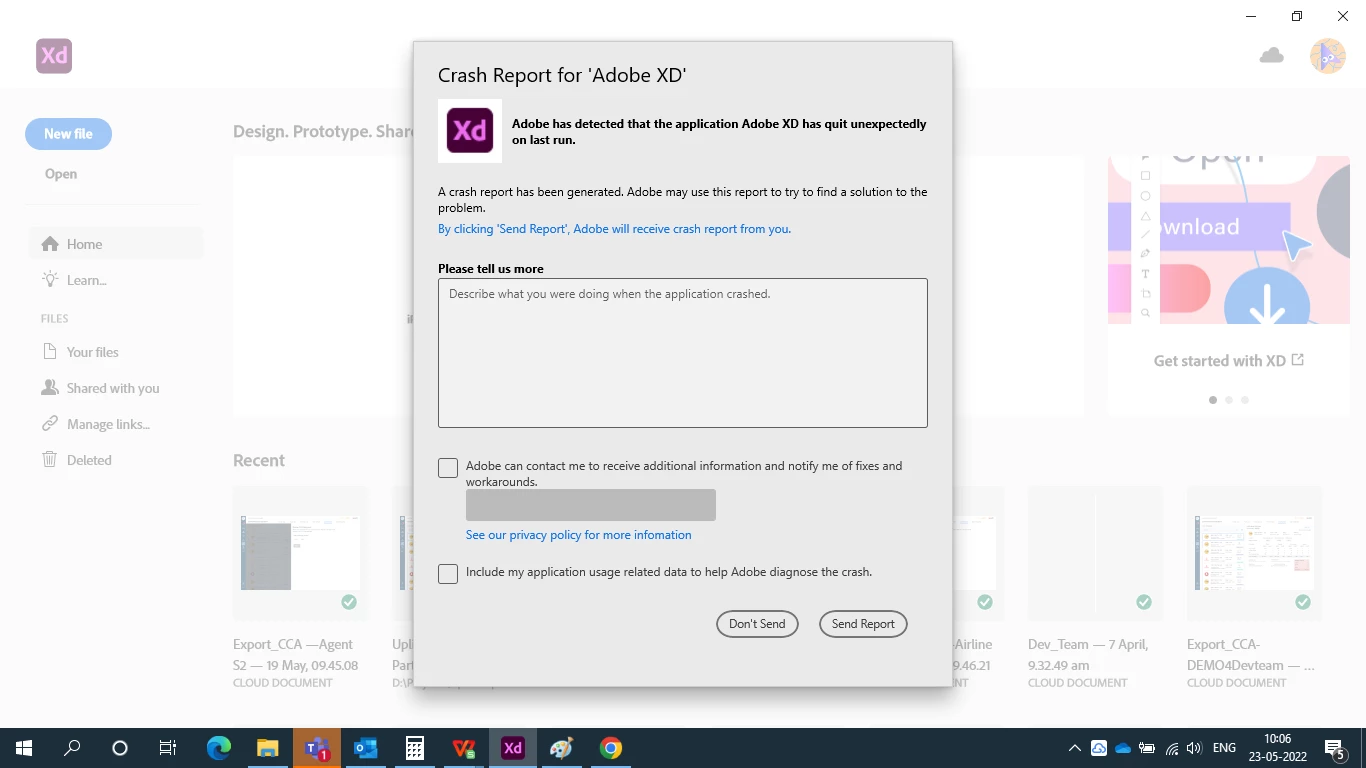Select Home in the sidebar
This screenshot has height=768, width=1366.
click(116, 244)
